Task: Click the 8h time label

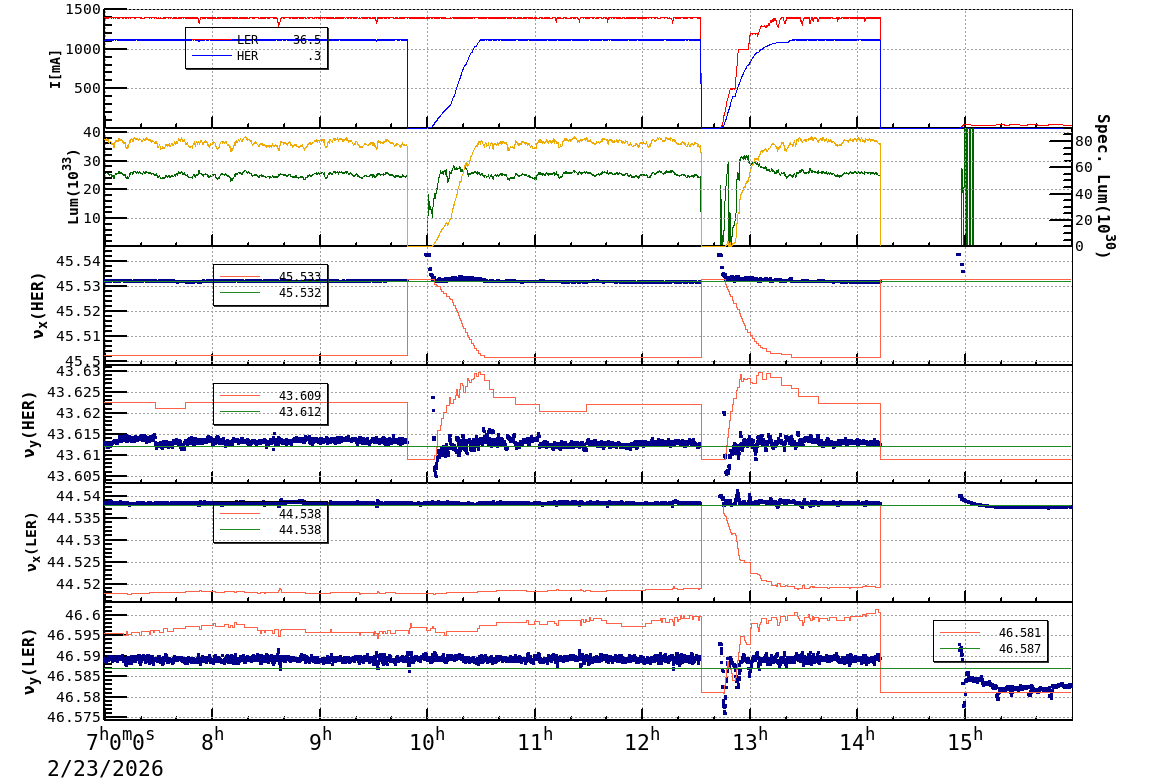Action: tap(213, 739)
